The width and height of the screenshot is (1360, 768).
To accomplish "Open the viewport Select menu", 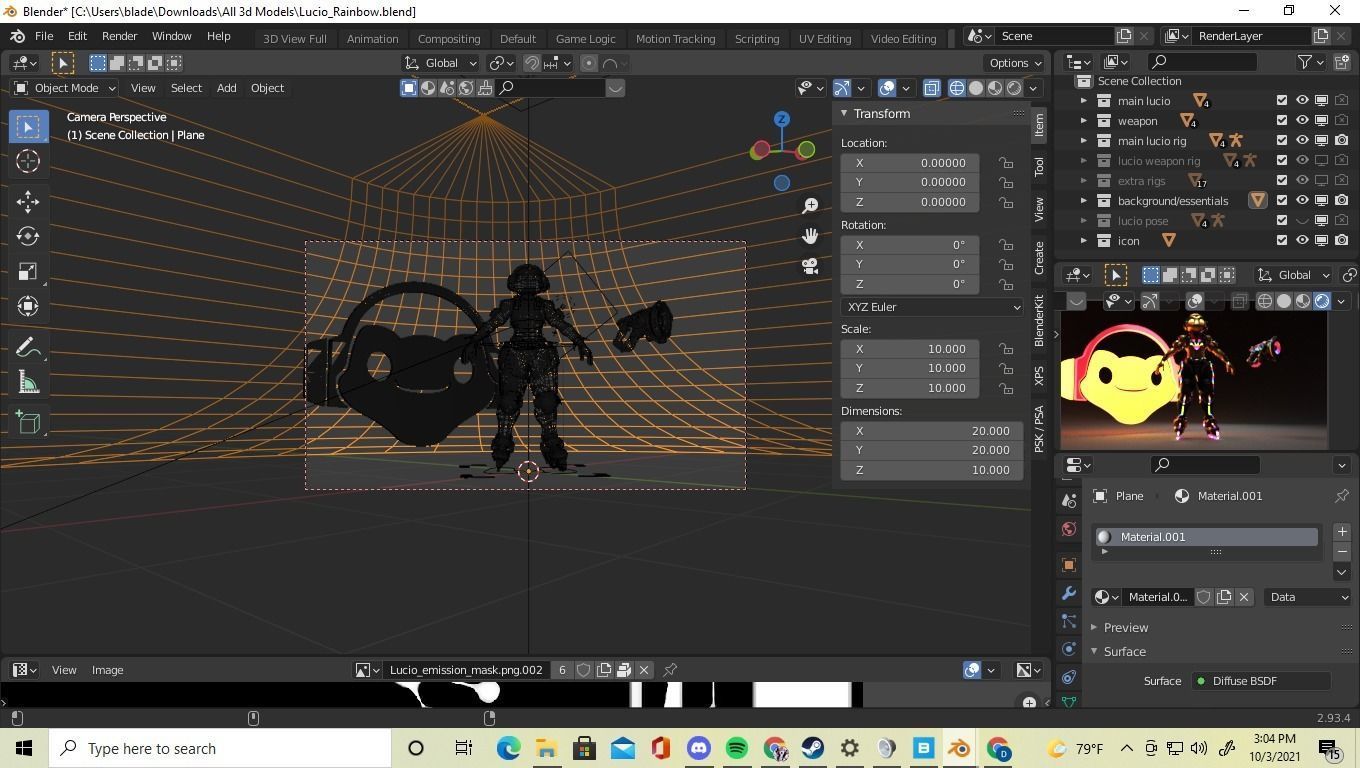I will click(186, 88).
